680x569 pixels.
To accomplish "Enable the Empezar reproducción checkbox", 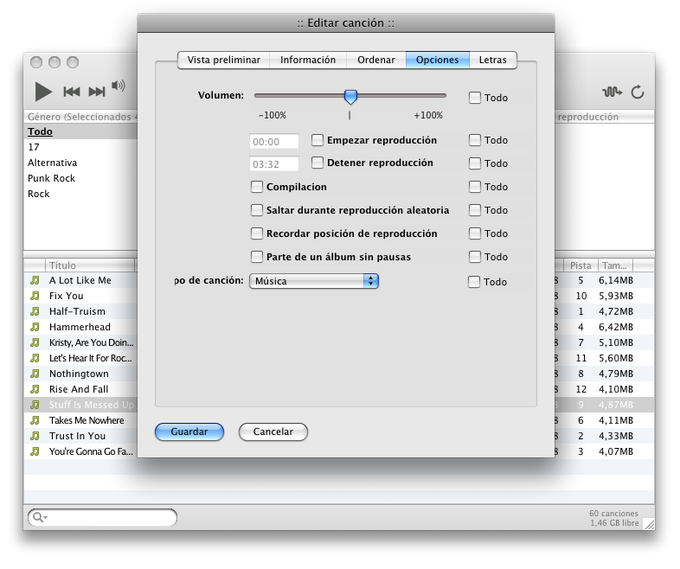I will (317, 140).
